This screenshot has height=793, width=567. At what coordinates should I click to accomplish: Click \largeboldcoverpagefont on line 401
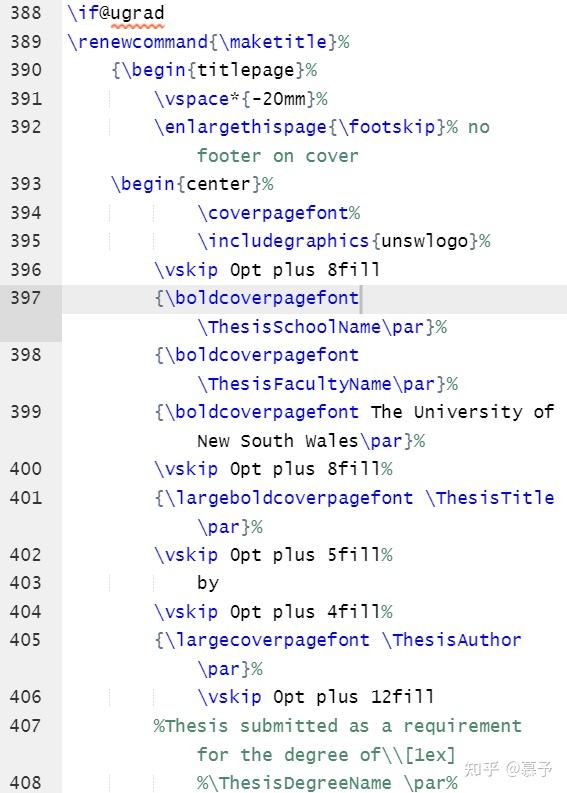point(289,498)
